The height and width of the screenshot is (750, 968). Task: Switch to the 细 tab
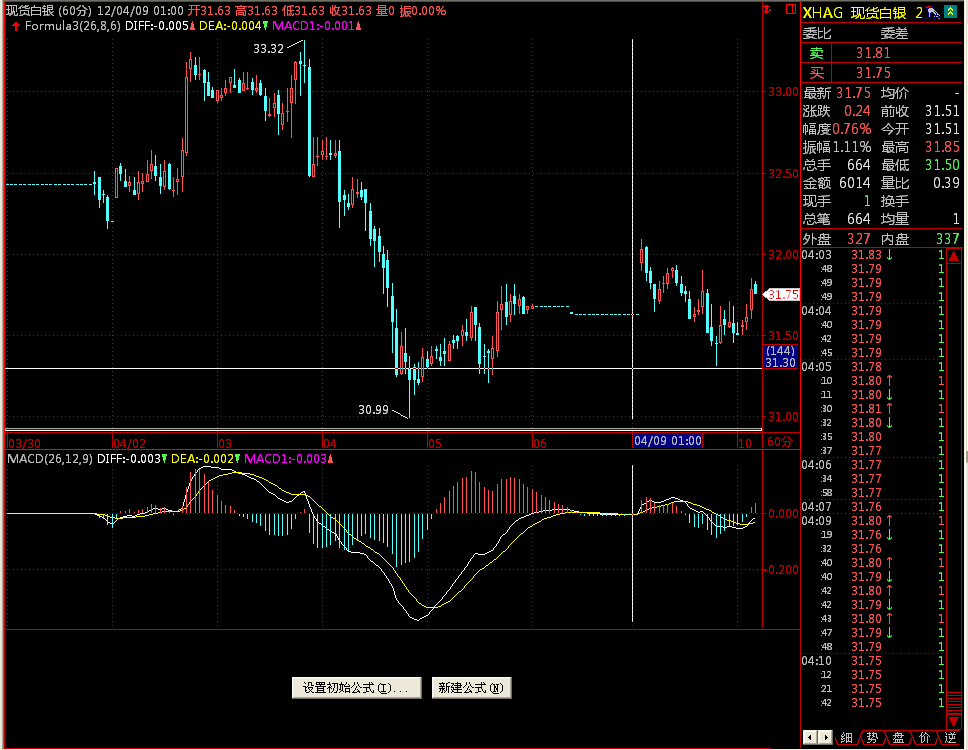(x=846, y=738)
